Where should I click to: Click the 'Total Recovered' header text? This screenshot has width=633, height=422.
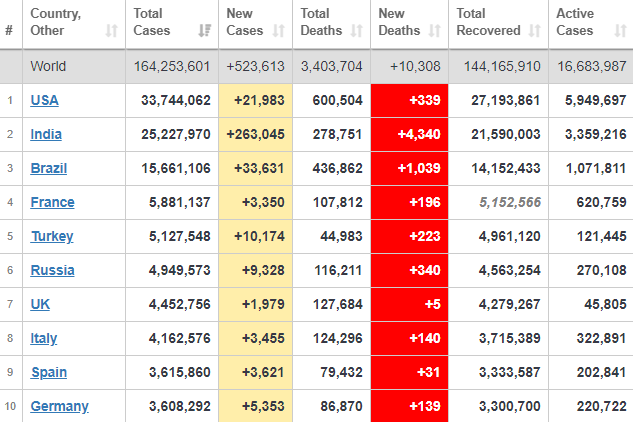488,22
